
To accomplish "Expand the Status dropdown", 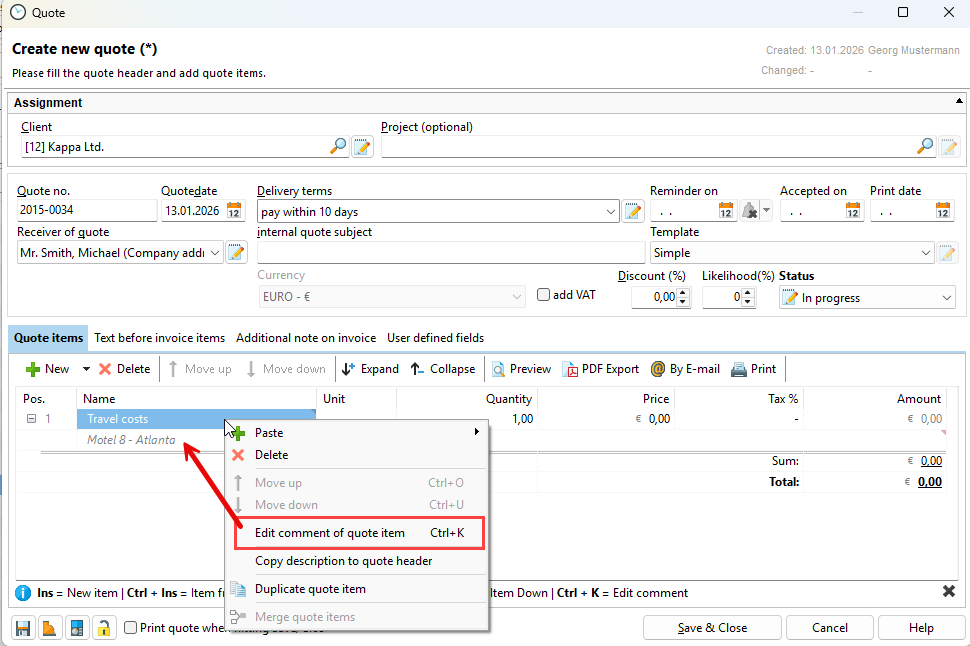I will 946,298.
